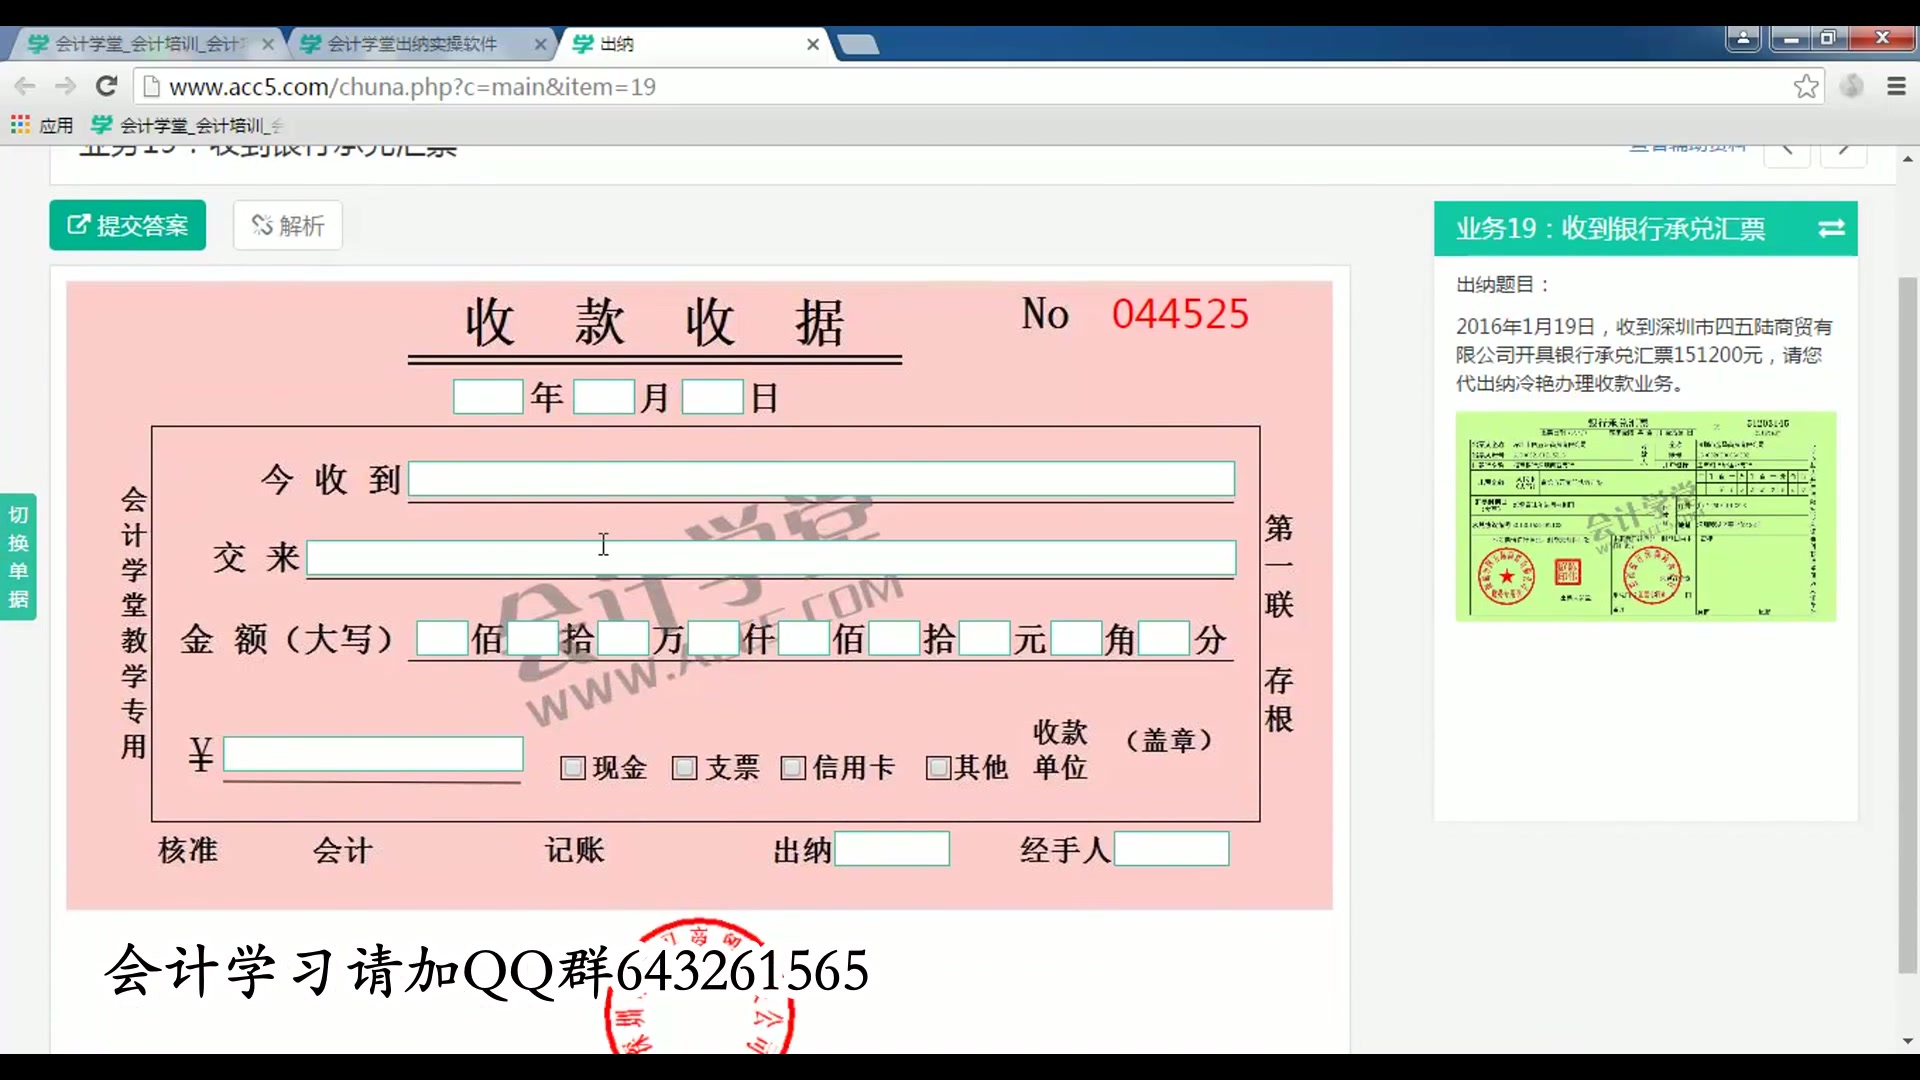Open the 解析 button
Image resolution: width=1920 pixels, height=1080 pixels.
(x=288, y=226)
